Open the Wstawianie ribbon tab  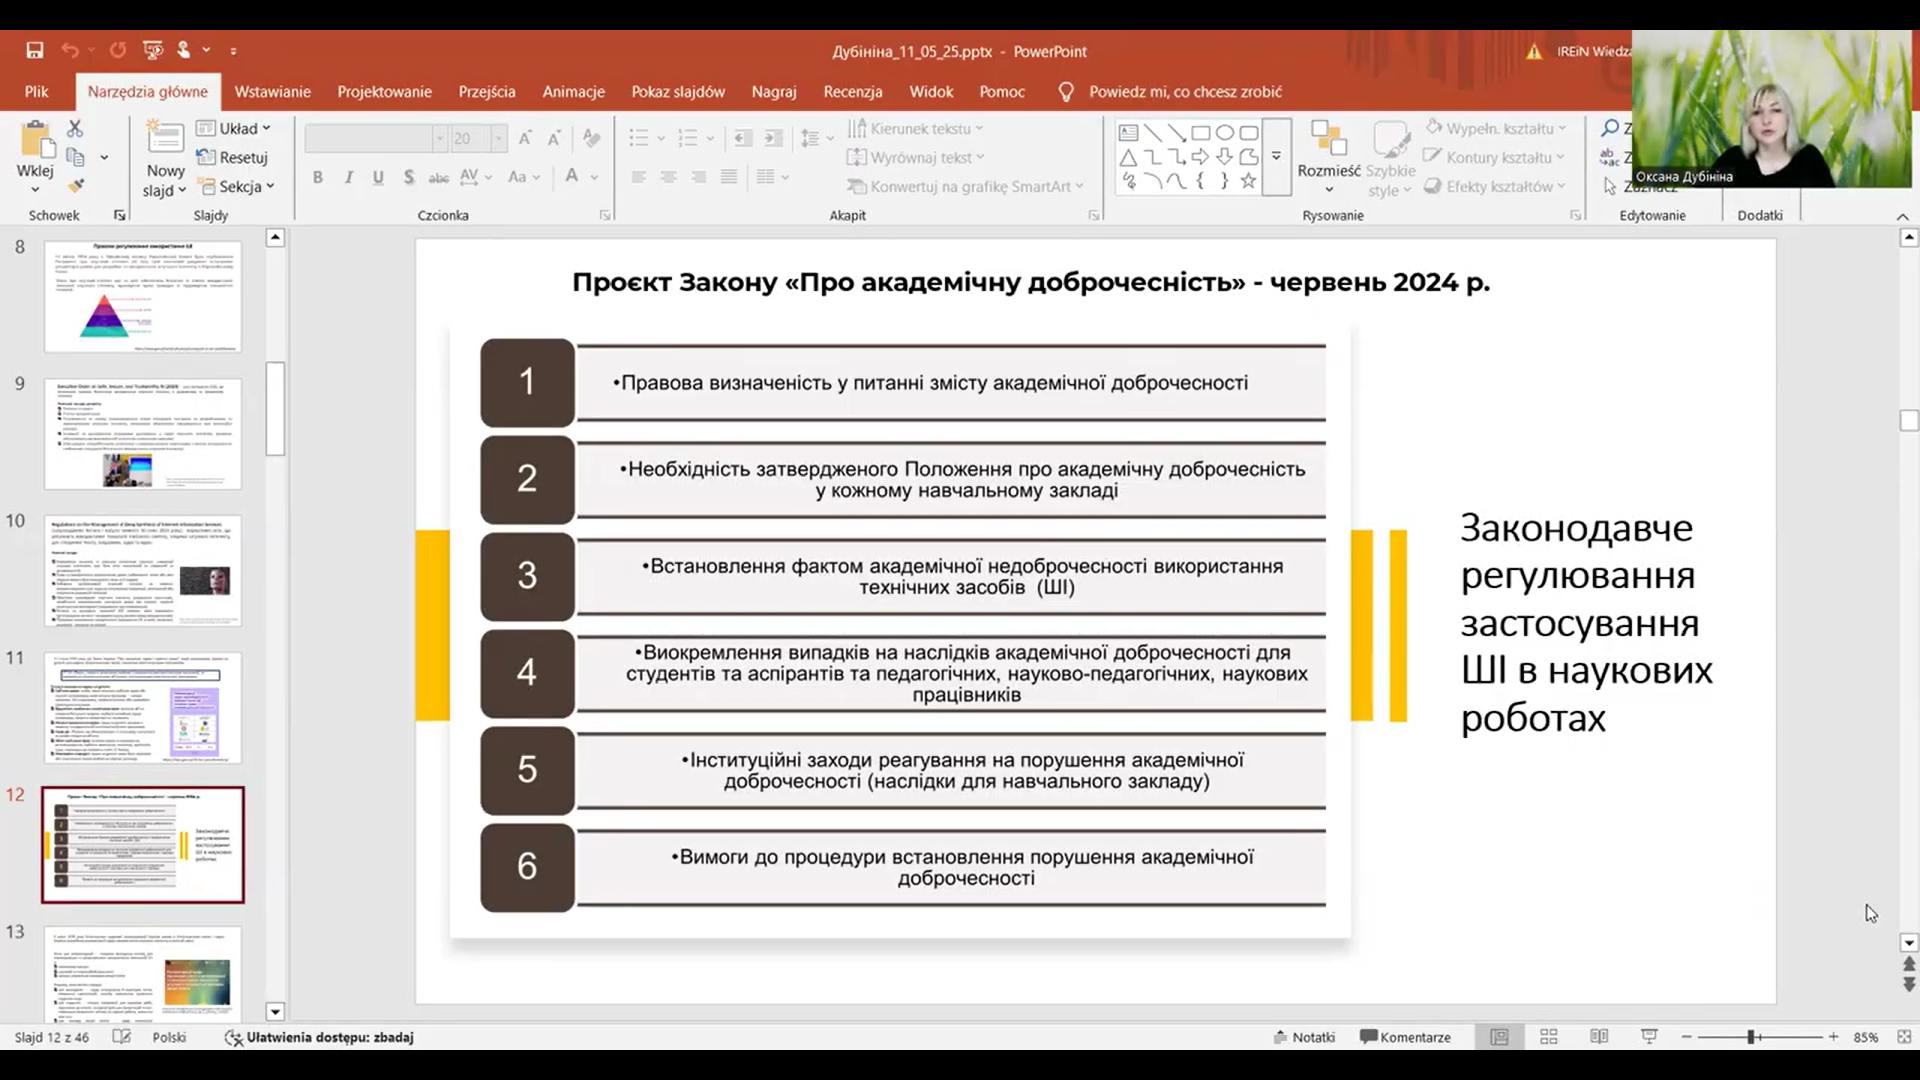click(272, 91)
